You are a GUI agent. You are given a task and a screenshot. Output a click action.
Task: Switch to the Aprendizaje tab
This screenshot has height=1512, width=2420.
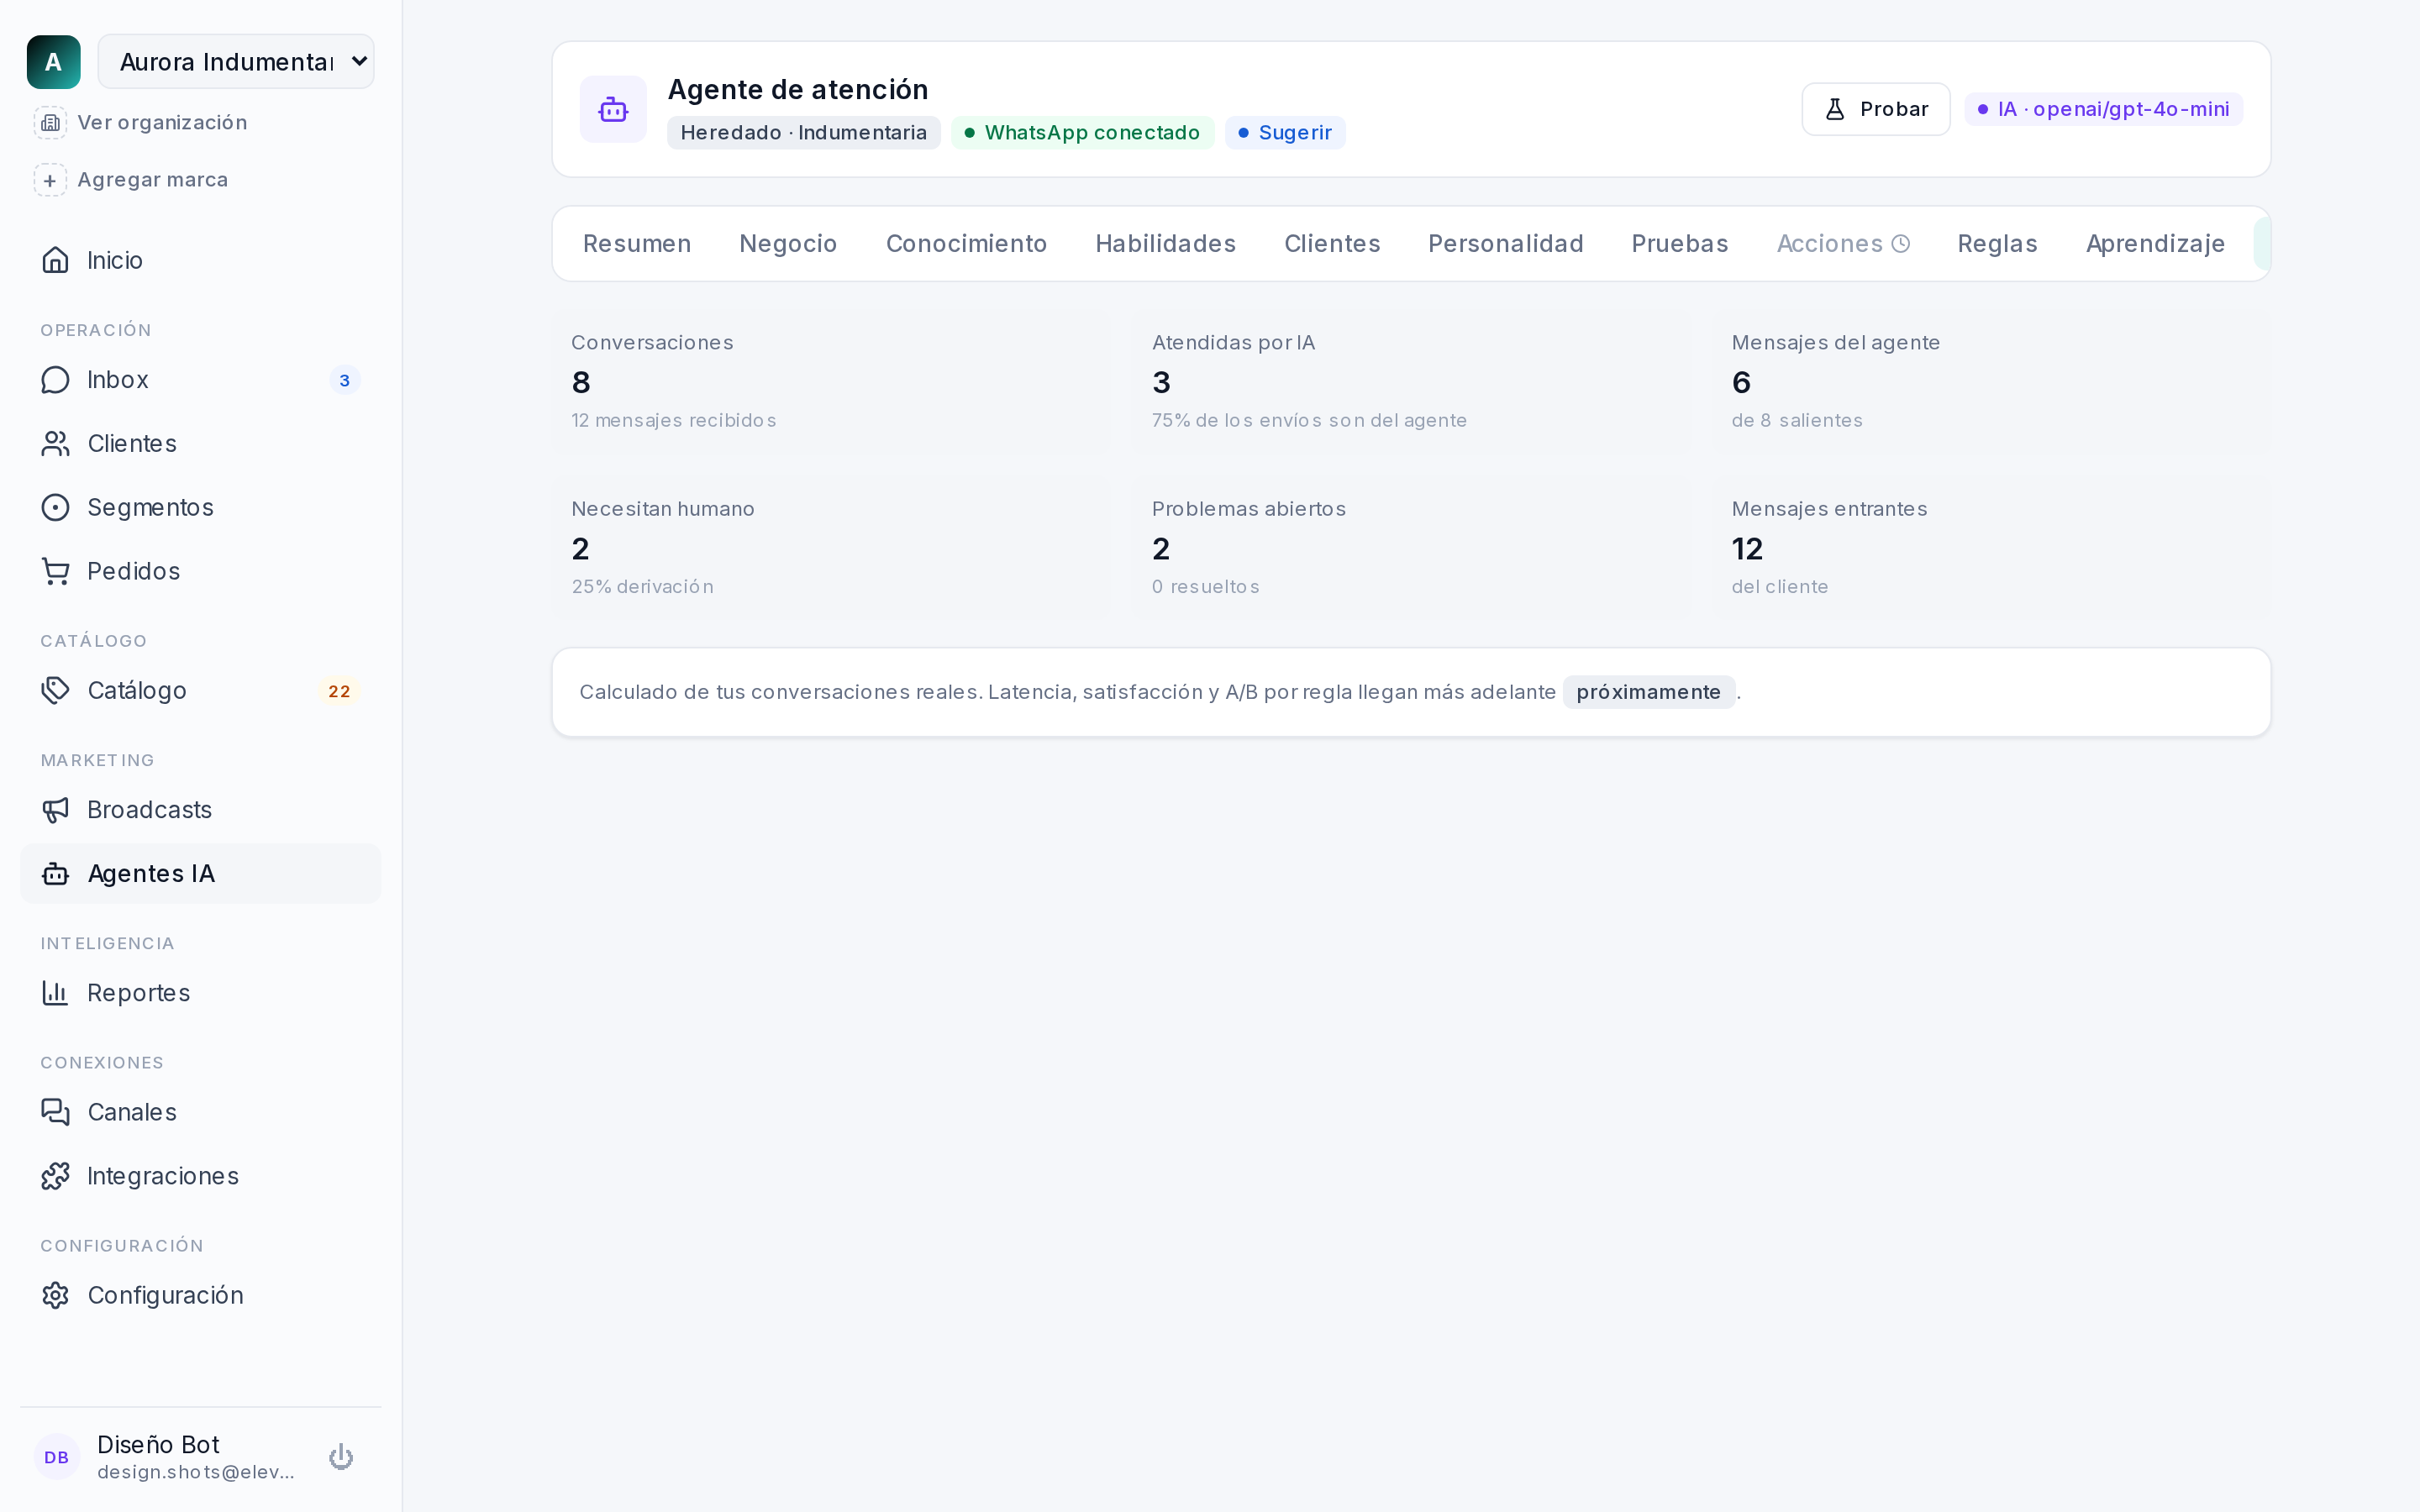2155,244
